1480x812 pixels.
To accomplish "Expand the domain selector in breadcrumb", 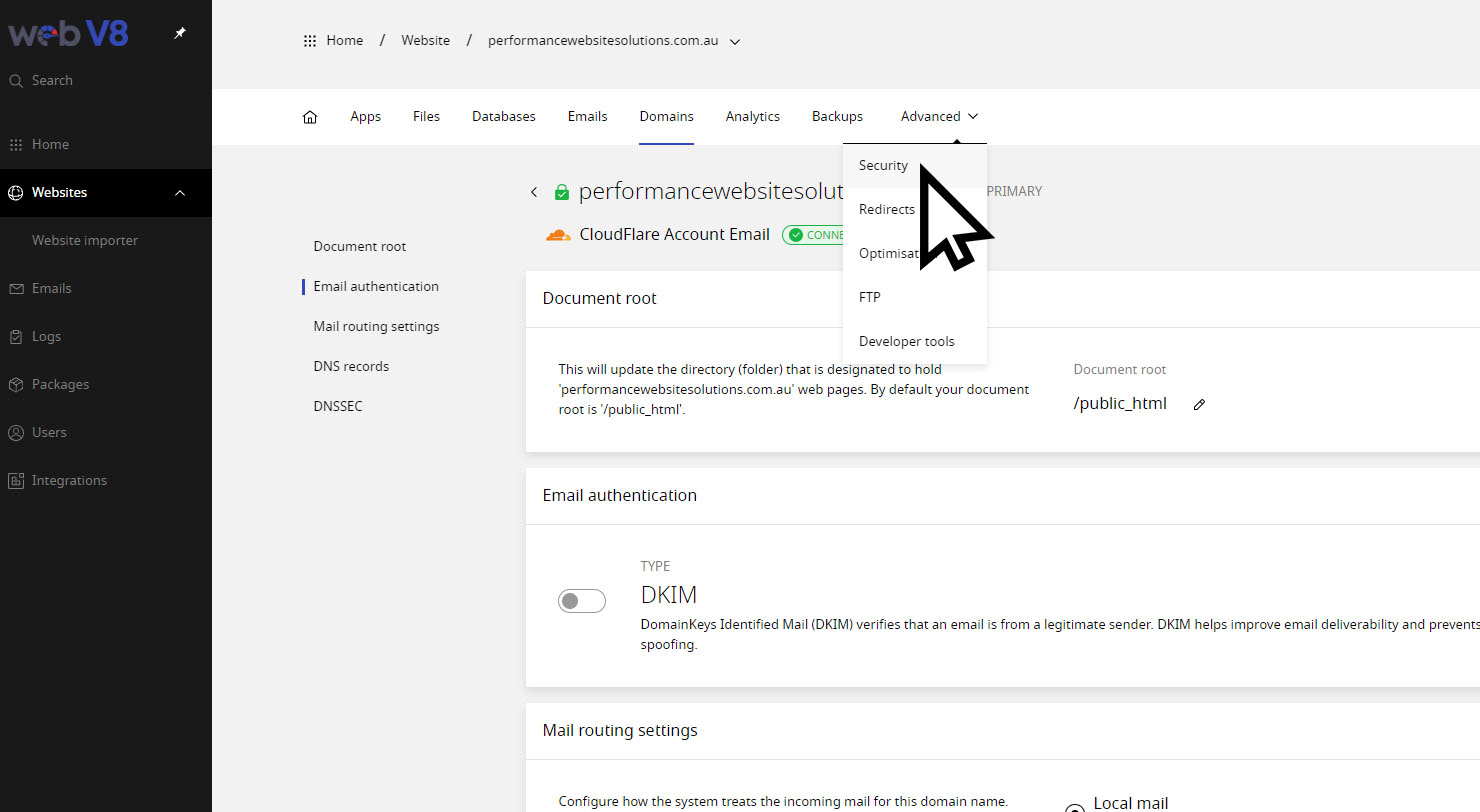I will pos(735,42).
